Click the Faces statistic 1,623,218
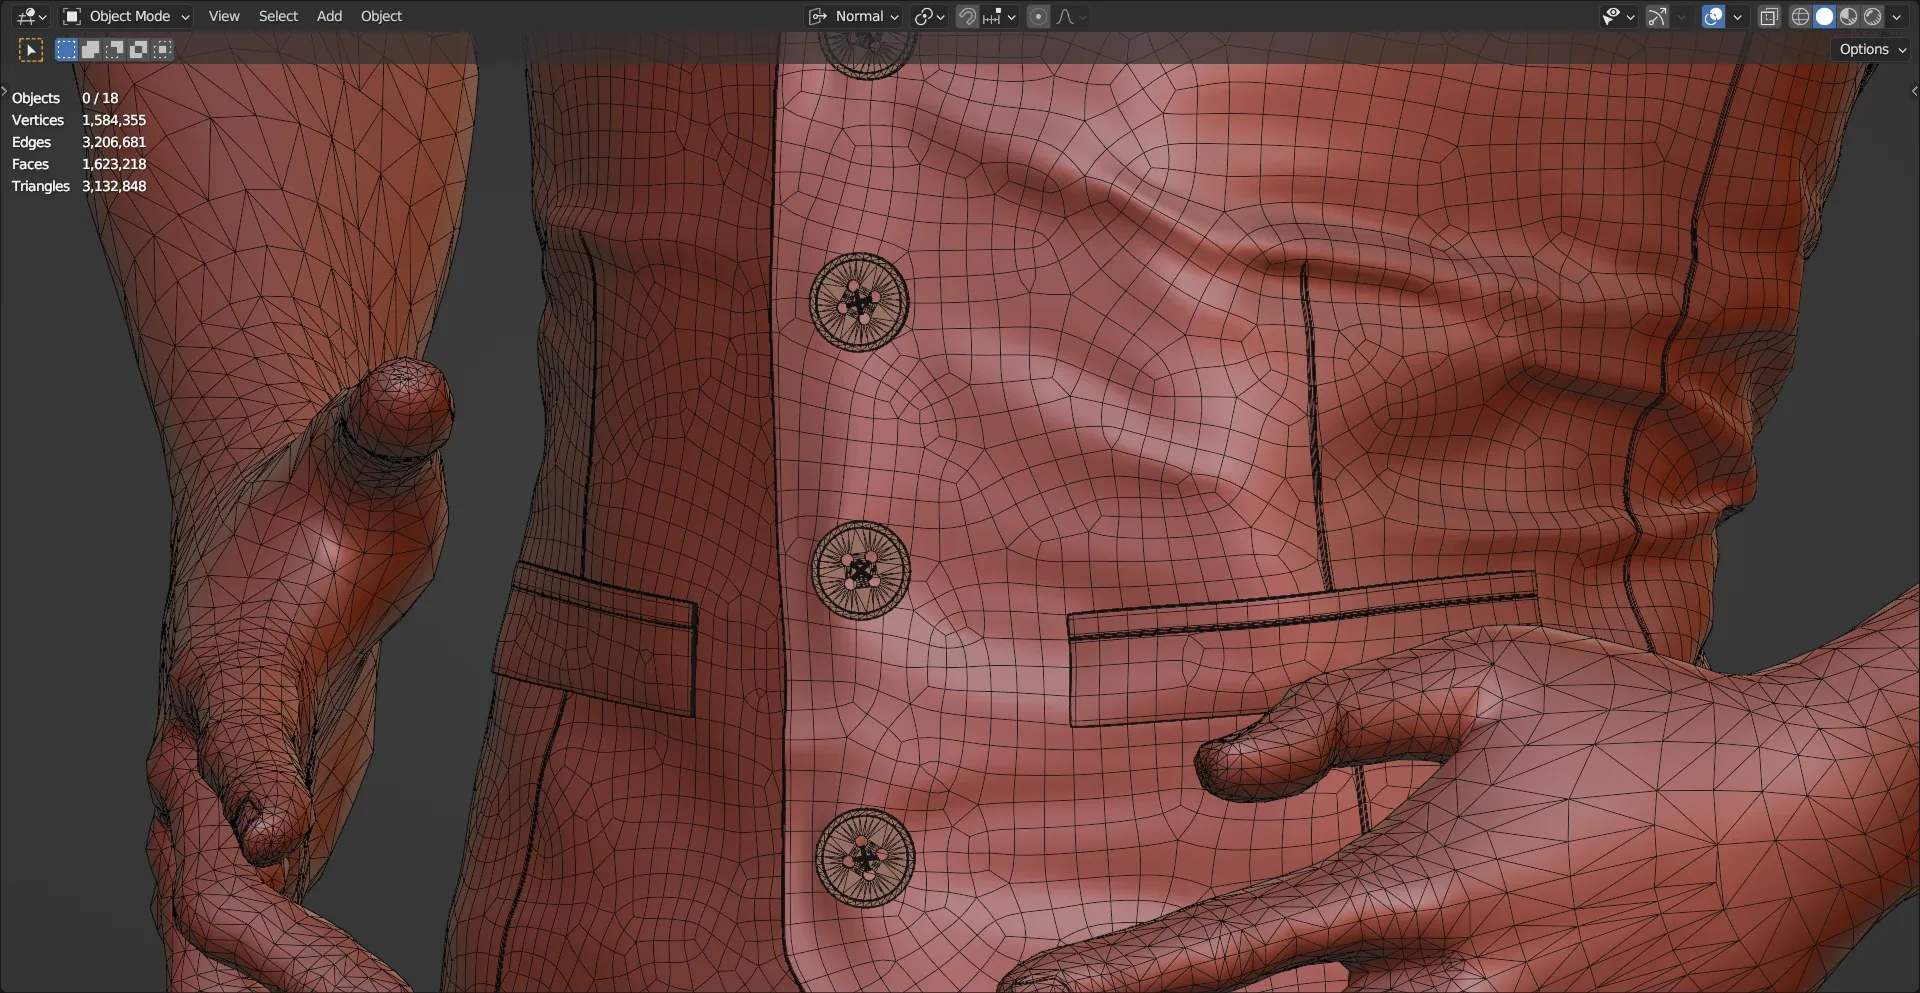 (114, 164)
